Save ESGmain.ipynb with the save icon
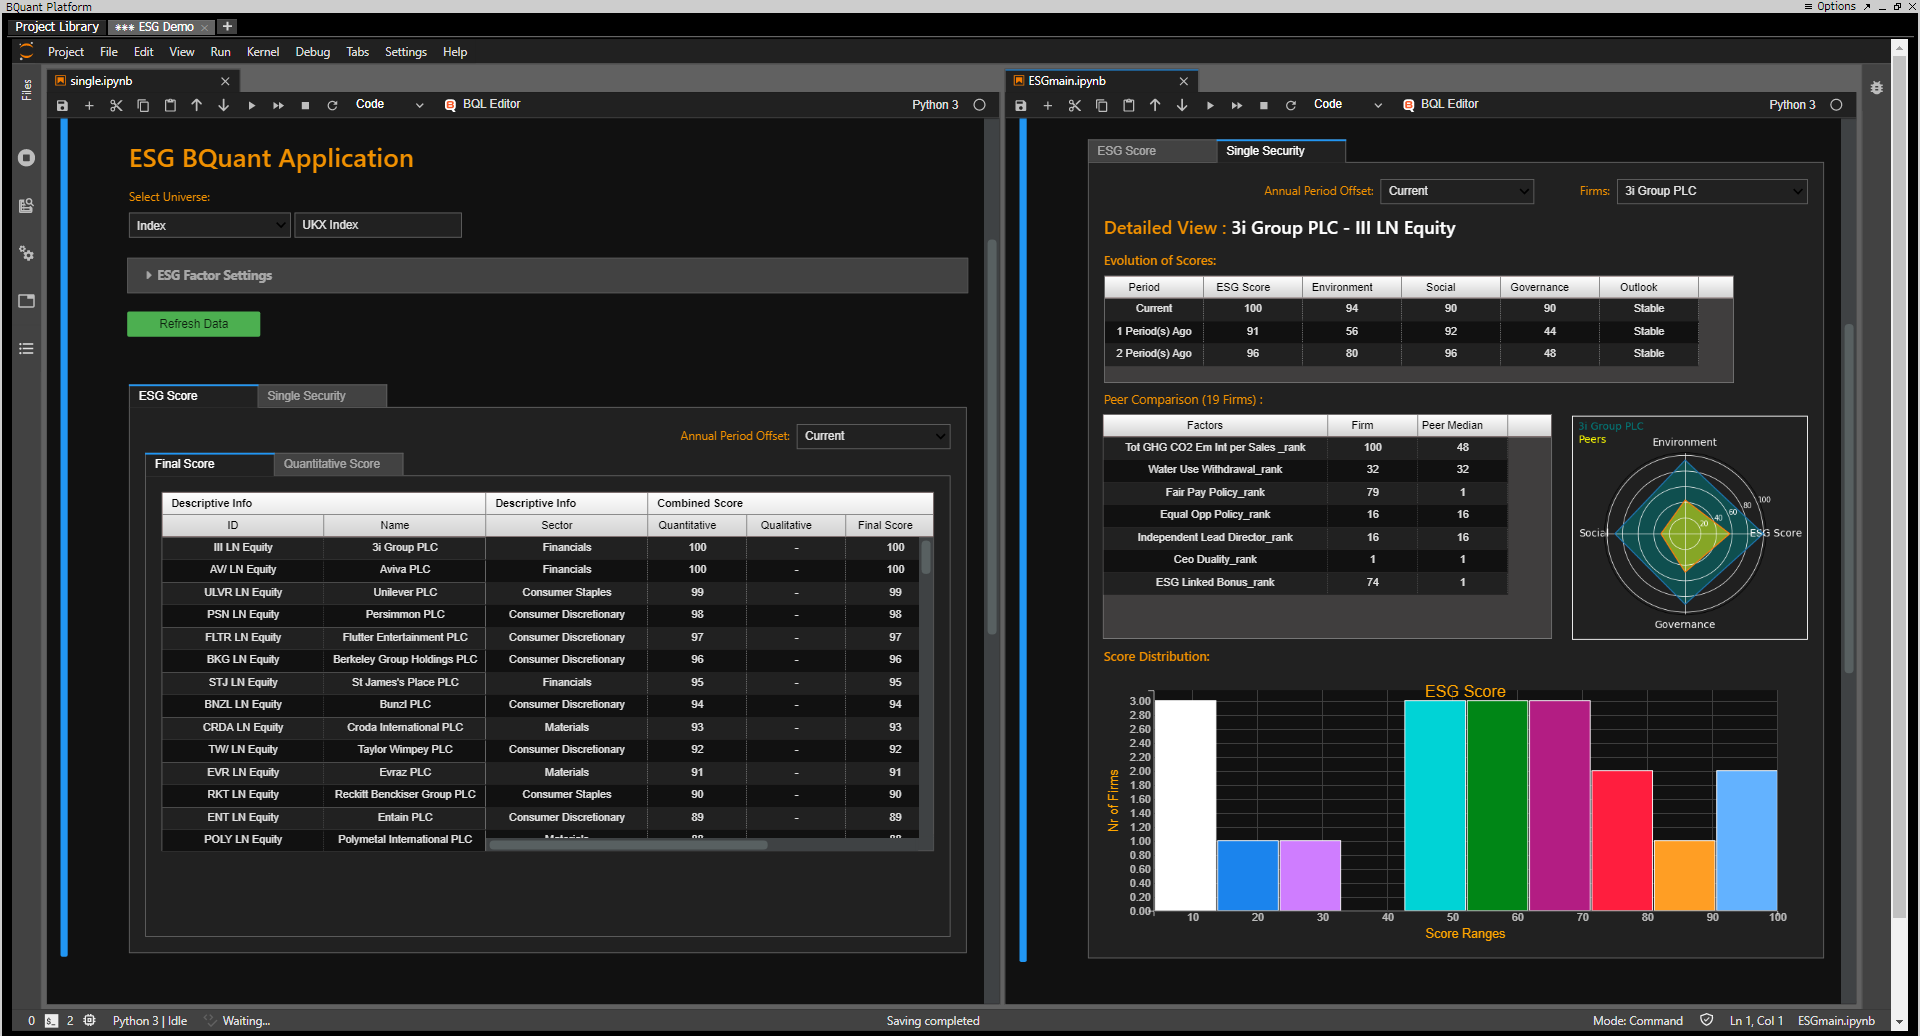This screenshot has height=1036, width=1920. point(1020,105)
